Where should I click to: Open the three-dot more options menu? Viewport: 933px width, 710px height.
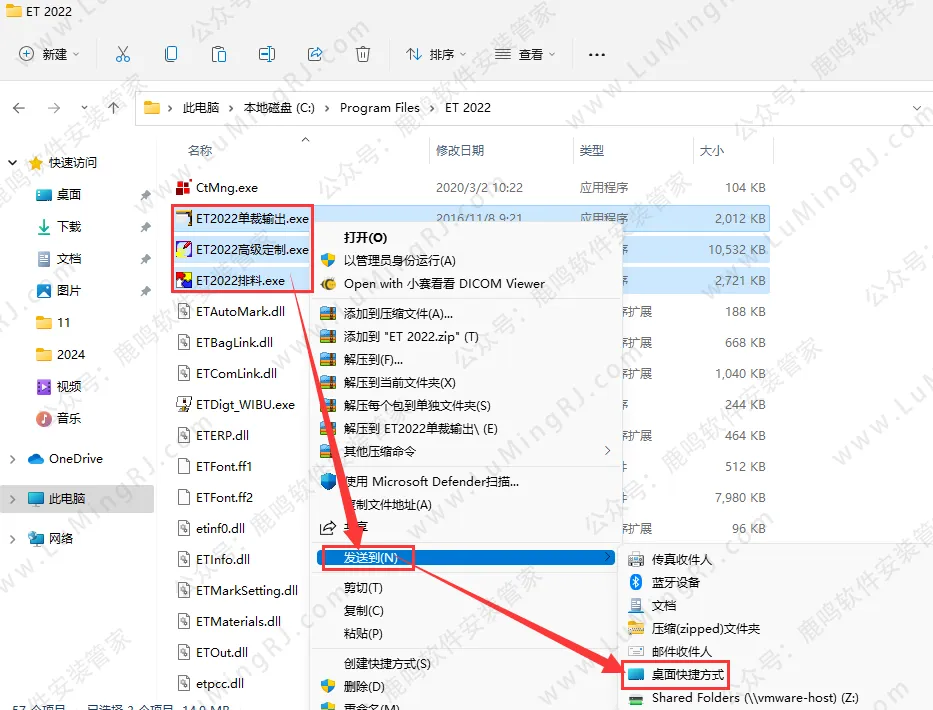597,55
